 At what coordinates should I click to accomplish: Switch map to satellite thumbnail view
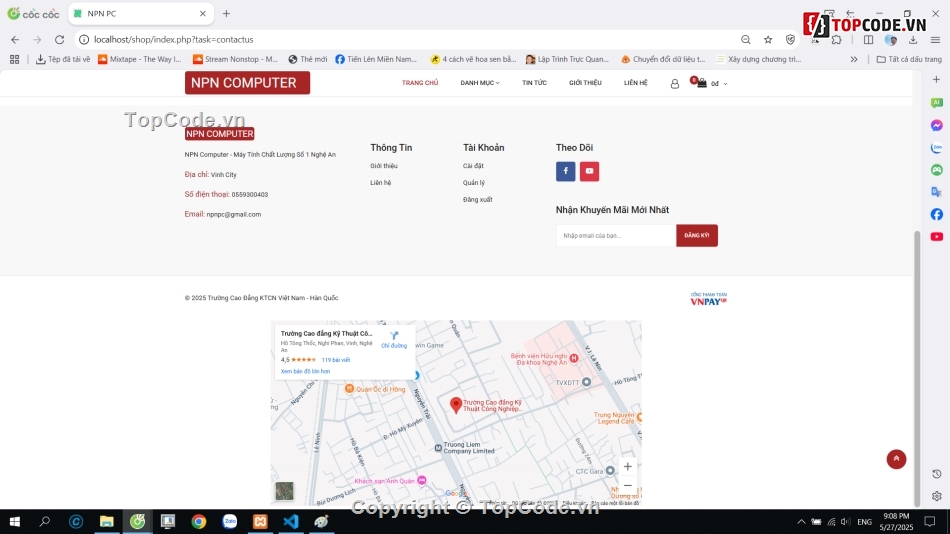[x=284, y=490]
